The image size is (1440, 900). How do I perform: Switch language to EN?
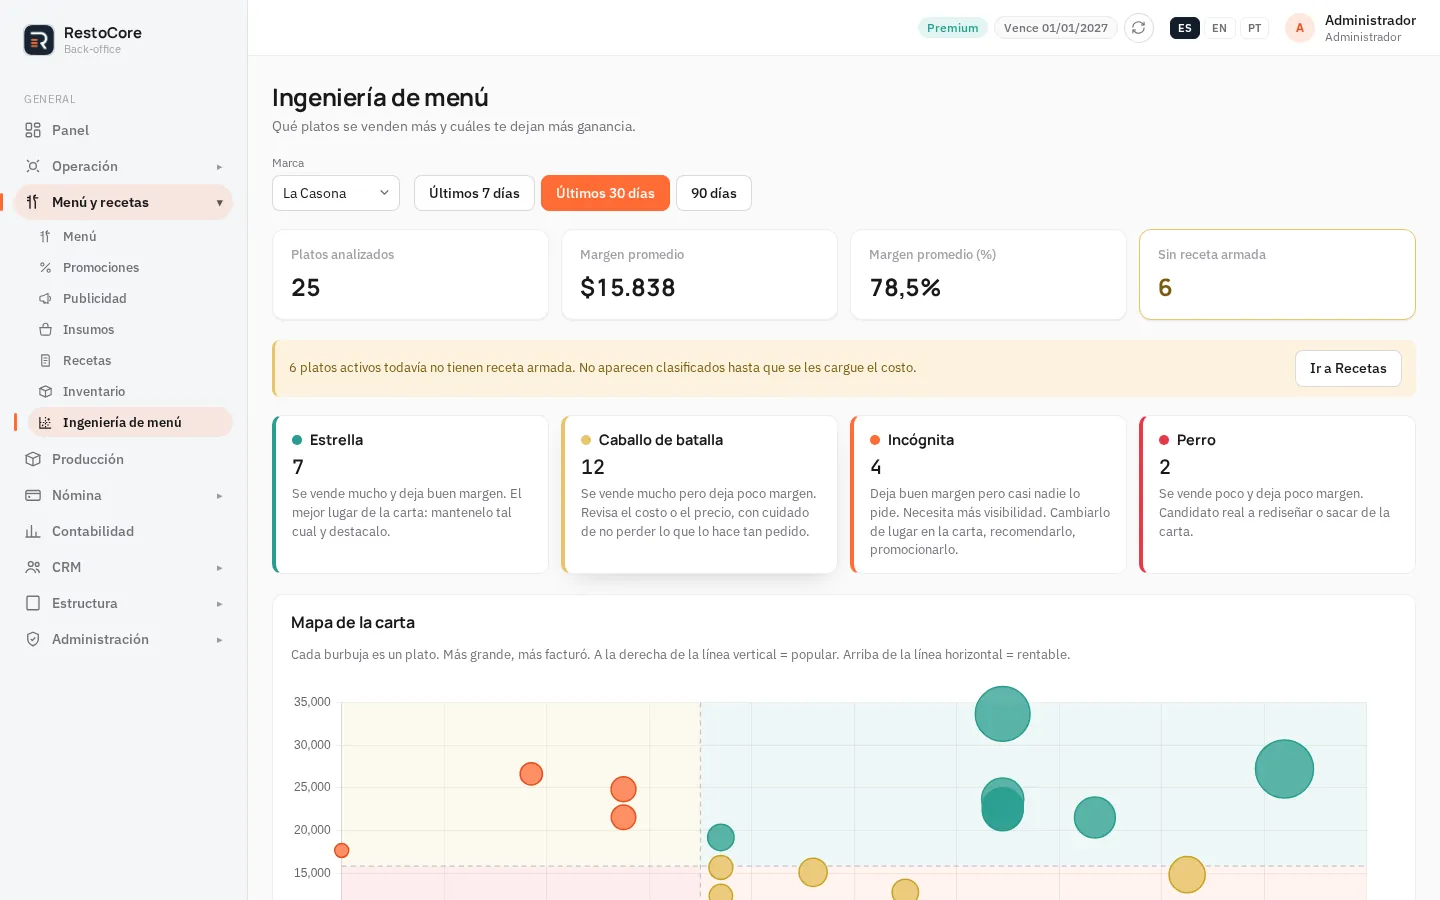(1219, 28)
